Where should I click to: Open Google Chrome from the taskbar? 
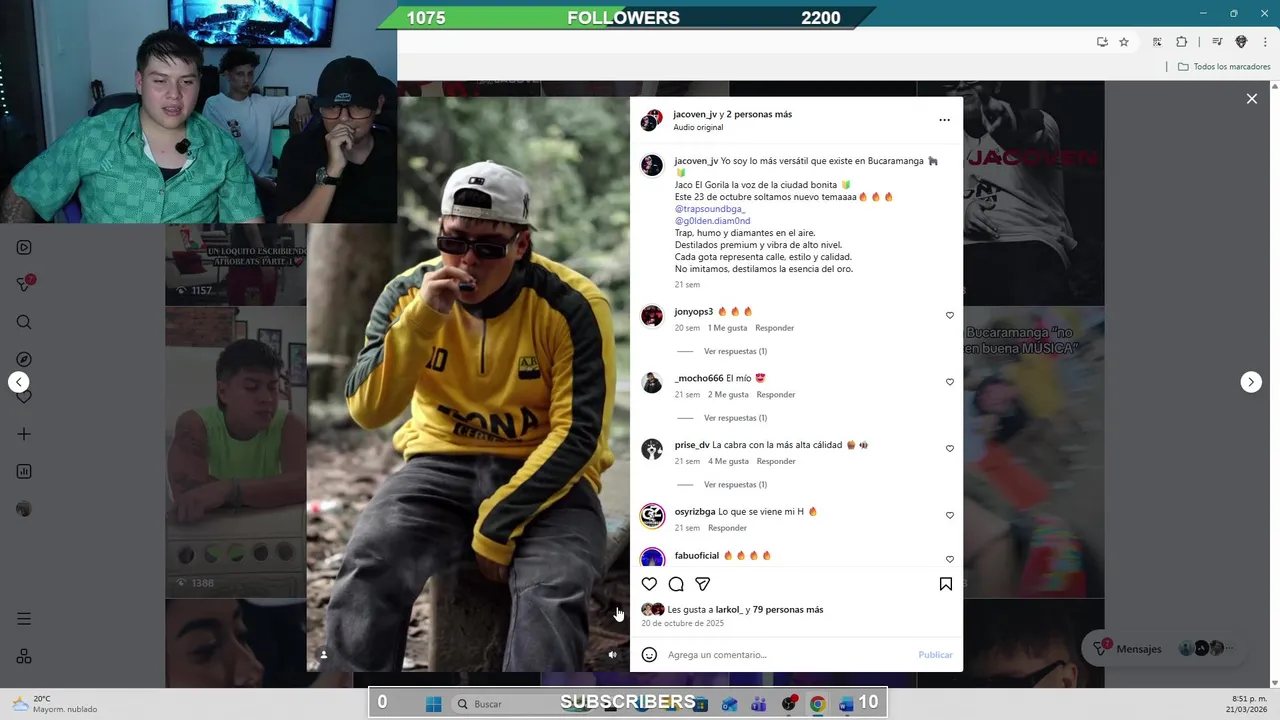817,704
